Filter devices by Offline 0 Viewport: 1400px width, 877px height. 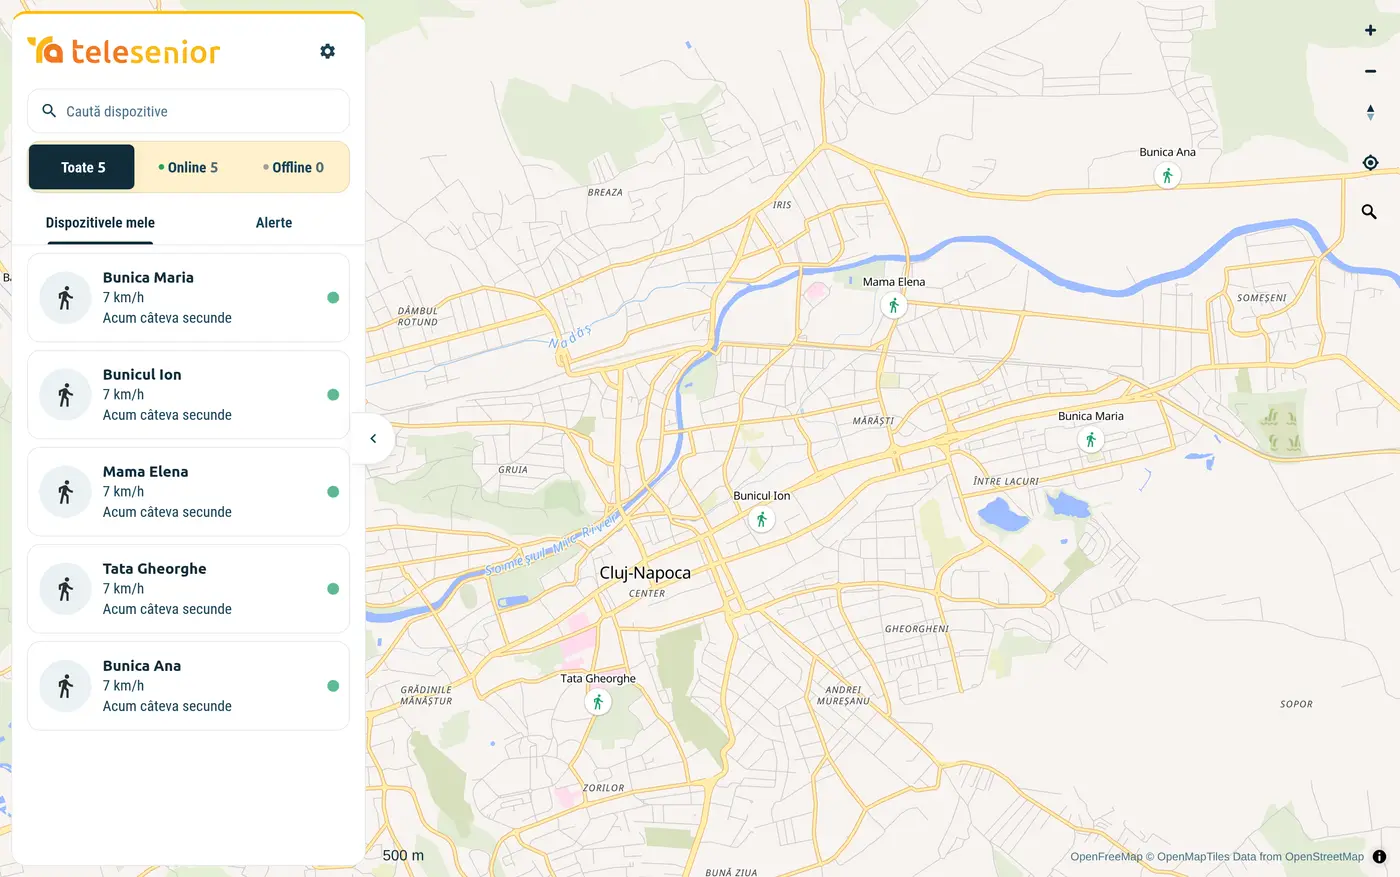pyautogui.click(x=294, y=167)
